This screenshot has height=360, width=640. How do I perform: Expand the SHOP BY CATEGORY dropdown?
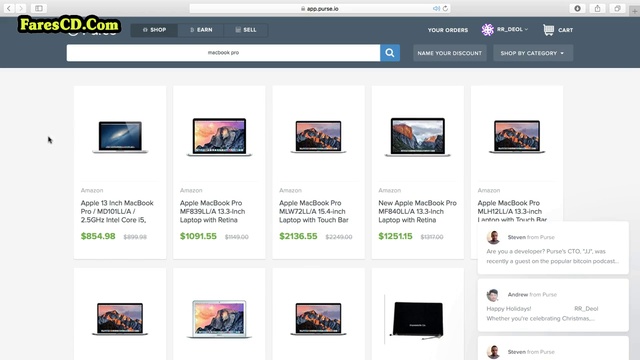tap(533, 53)
